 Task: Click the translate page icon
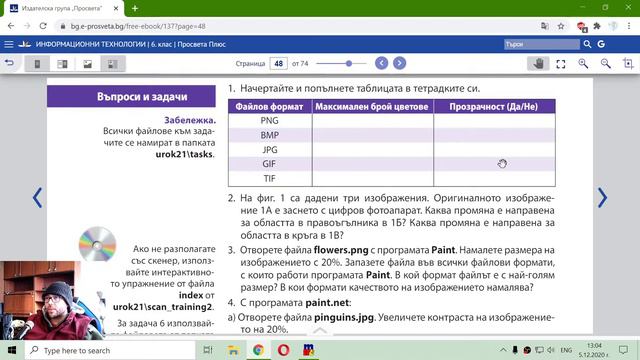point(544,26)
